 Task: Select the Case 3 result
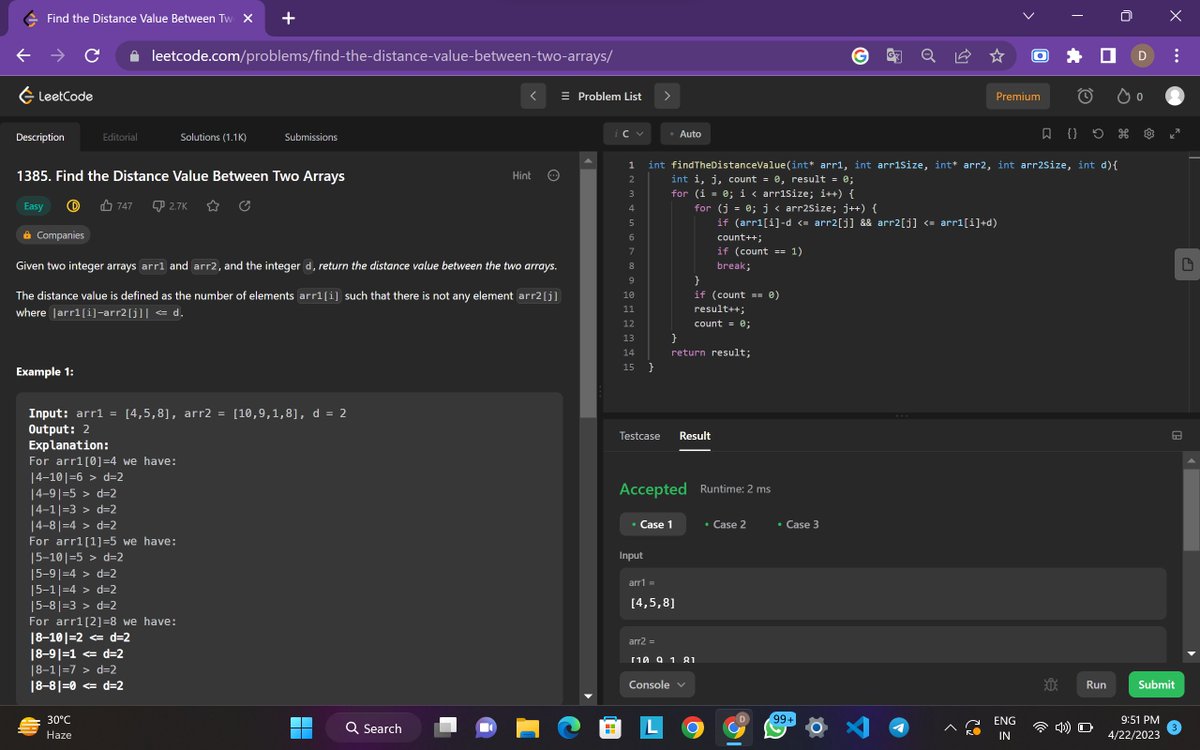[x=799, y=524]
